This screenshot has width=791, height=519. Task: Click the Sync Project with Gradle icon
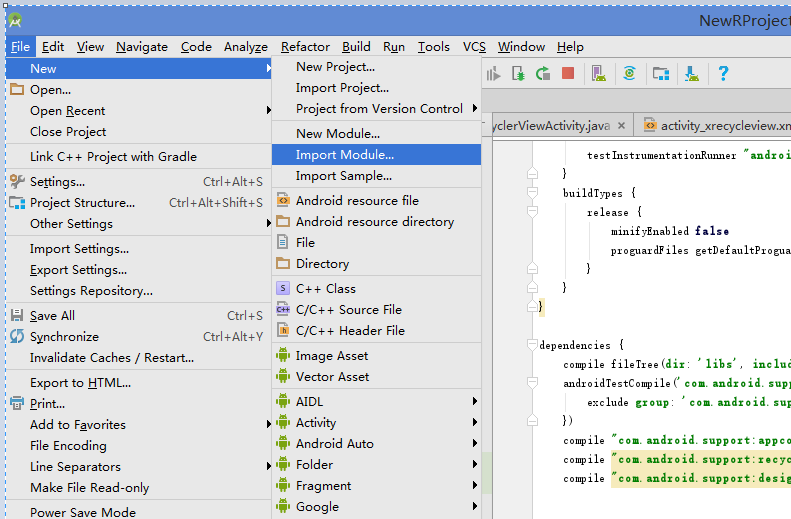(x=629, y=73)
